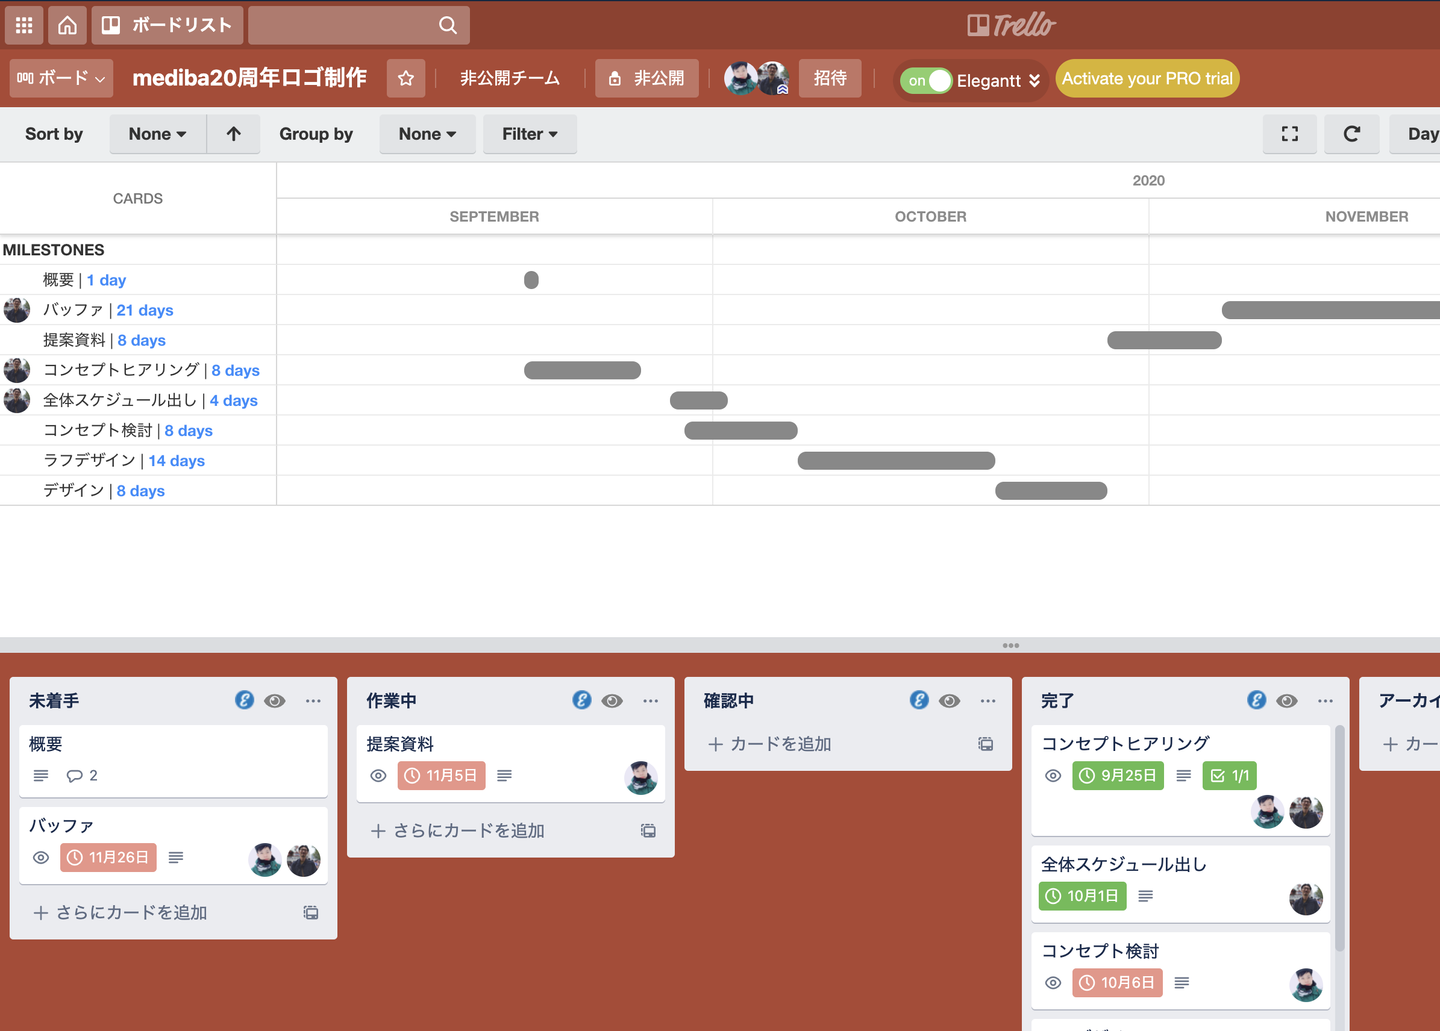Viewport: 1440px width, 1031px height.
Task: Click the board member avatars in header
Action: 757,78
